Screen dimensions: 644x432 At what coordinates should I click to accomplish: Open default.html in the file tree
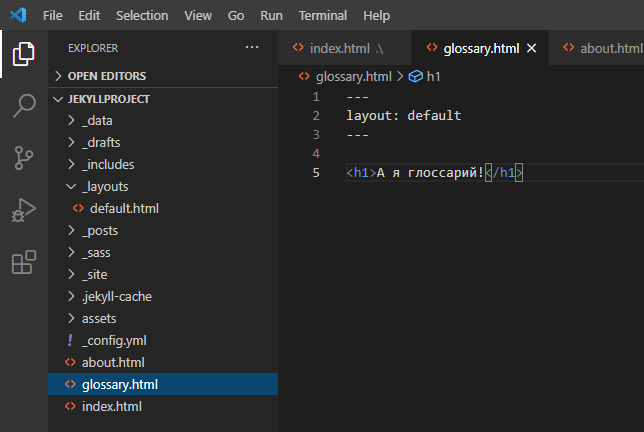[x=124, y=208]
